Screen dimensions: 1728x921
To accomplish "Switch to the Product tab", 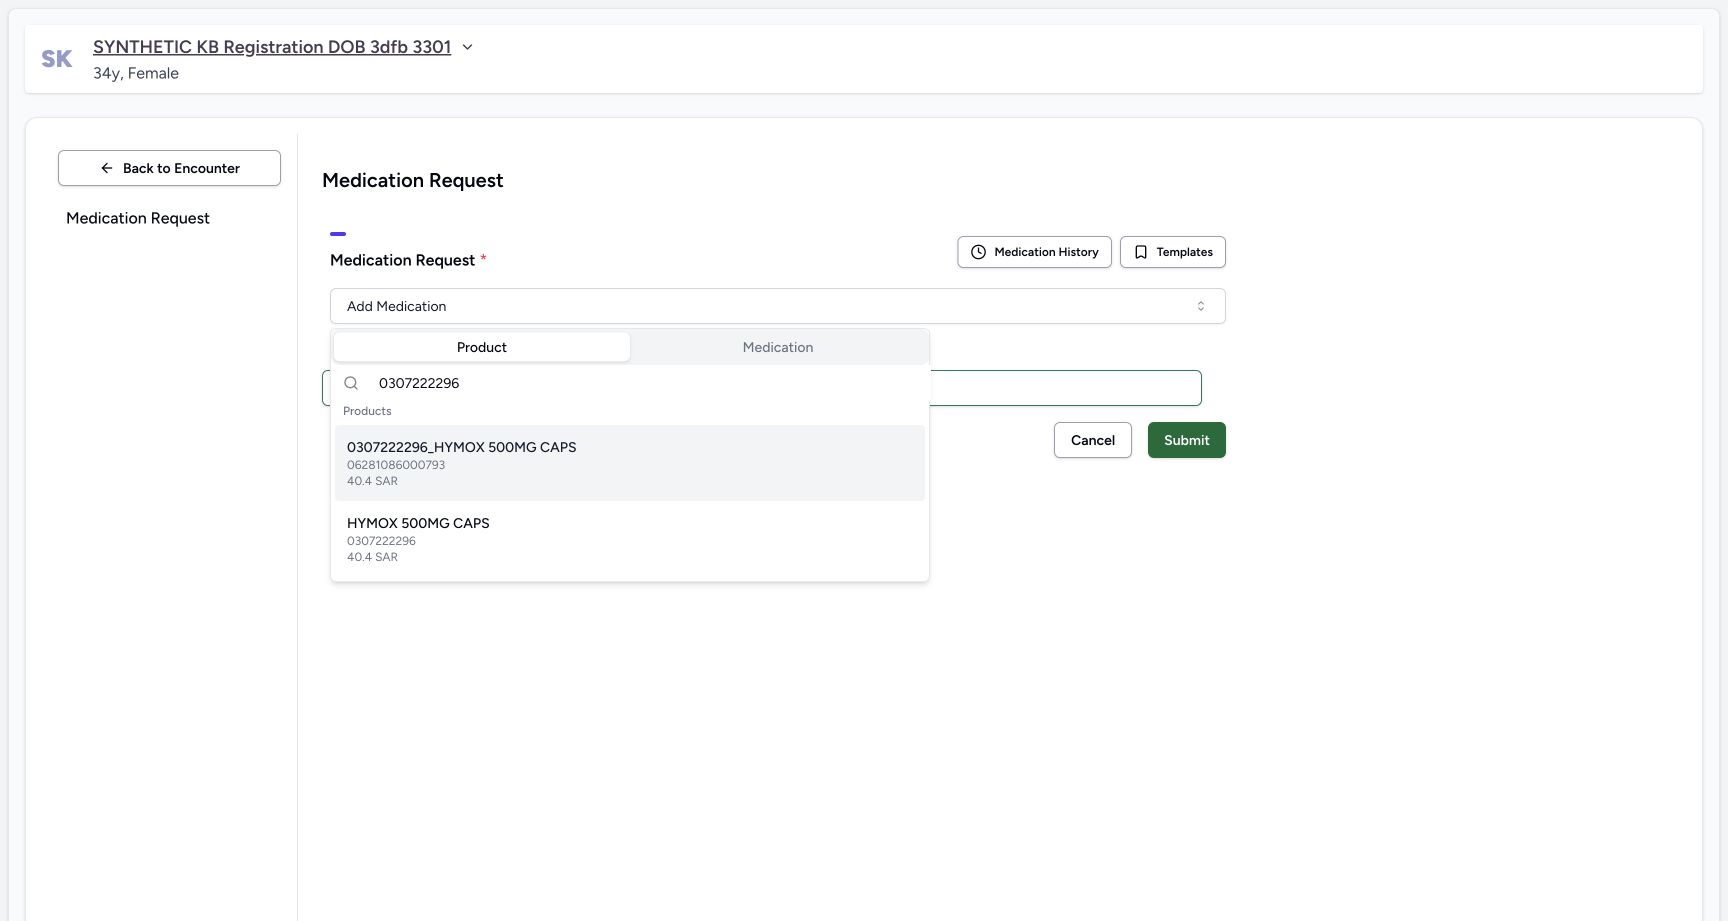I will pos(481,347).
